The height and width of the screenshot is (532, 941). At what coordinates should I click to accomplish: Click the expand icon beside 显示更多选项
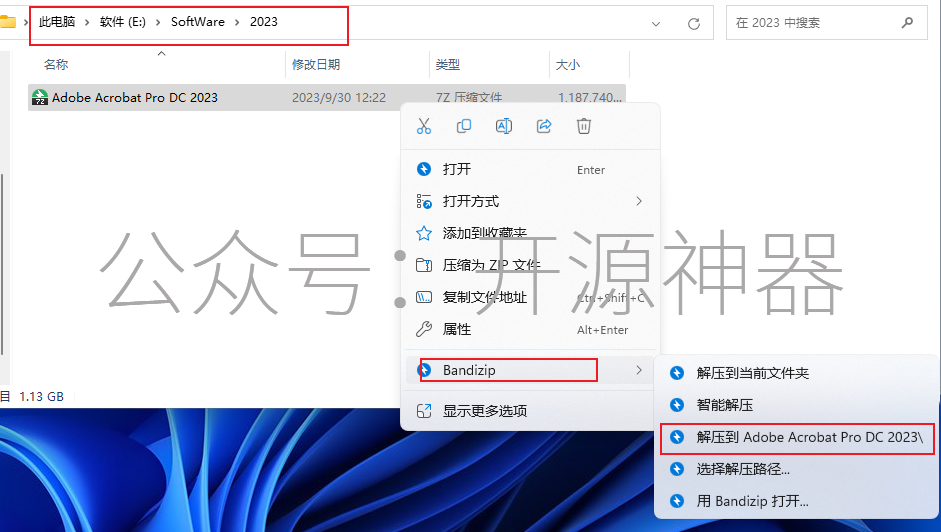(424, 411)
